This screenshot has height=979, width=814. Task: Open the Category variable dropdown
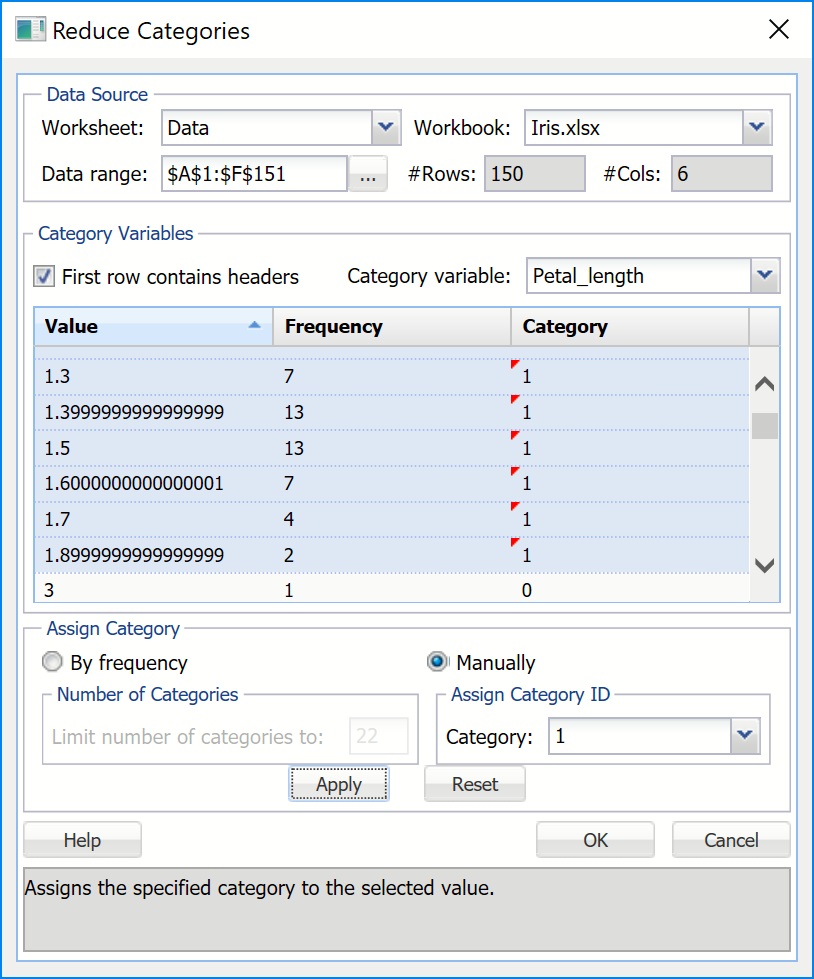[765, 275]
